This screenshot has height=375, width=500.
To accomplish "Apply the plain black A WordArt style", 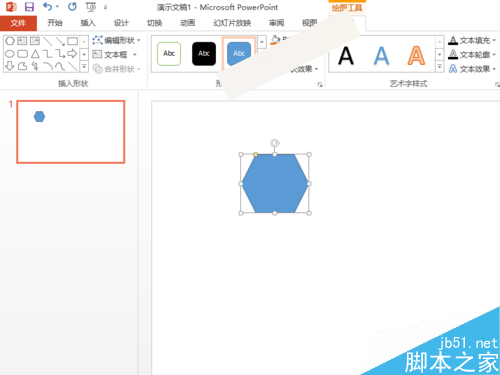I will (x=346, y=56).
